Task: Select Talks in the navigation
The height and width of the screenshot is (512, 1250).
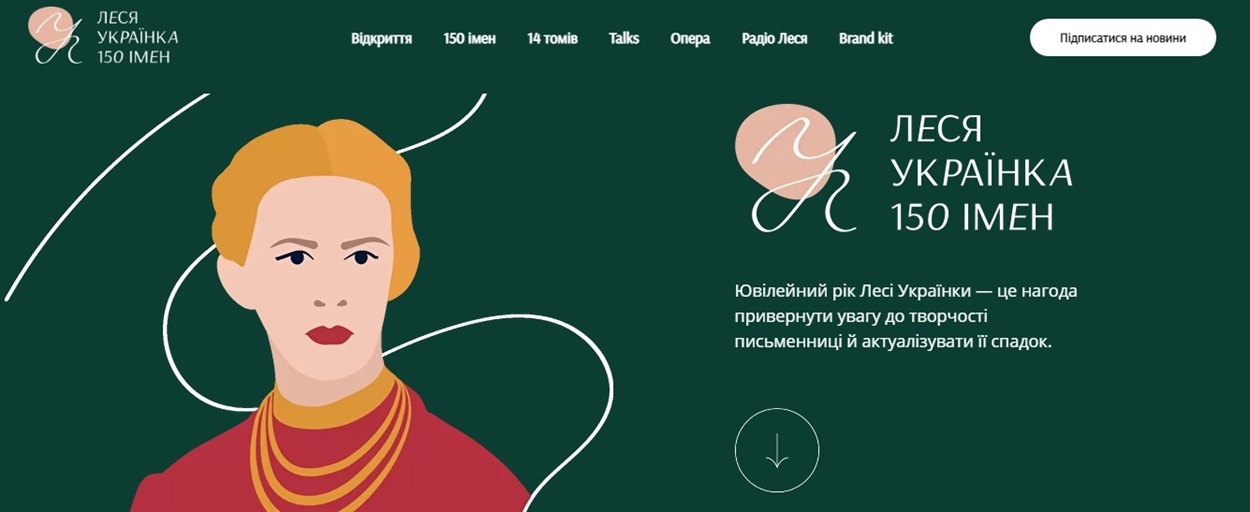Action: (x=624, y=38)
